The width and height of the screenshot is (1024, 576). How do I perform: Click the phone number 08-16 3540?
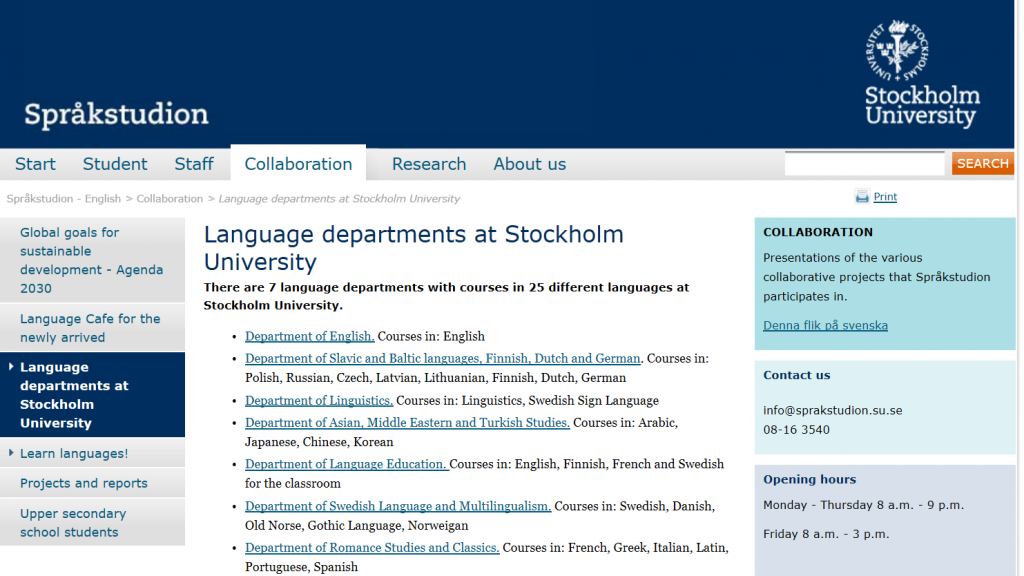[x=796, y=430]
